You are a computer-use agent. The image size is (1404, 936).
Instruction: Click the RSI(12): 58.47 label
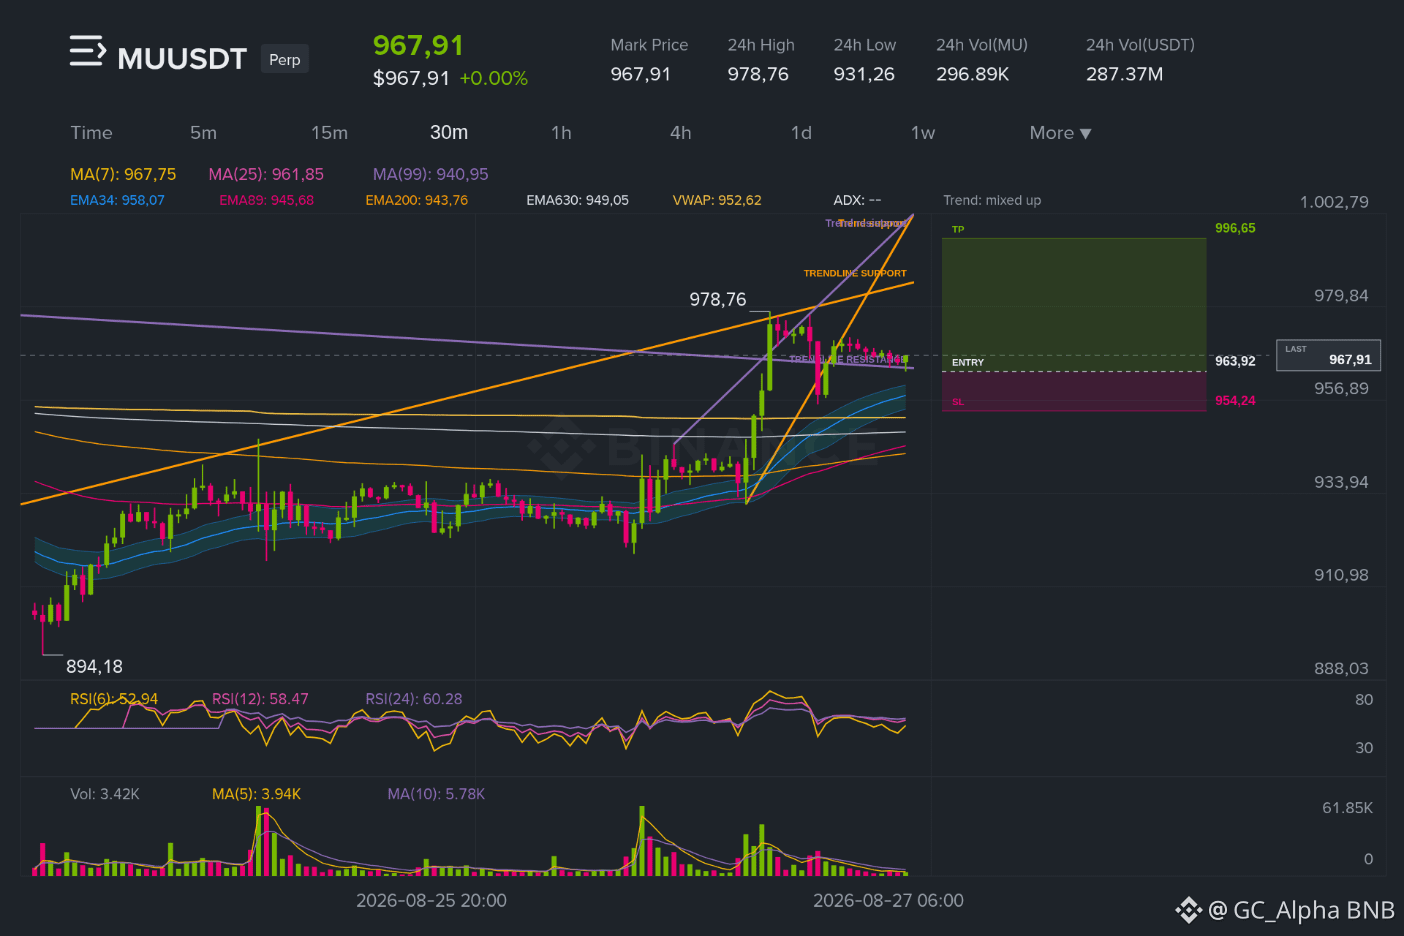(260, 699)
